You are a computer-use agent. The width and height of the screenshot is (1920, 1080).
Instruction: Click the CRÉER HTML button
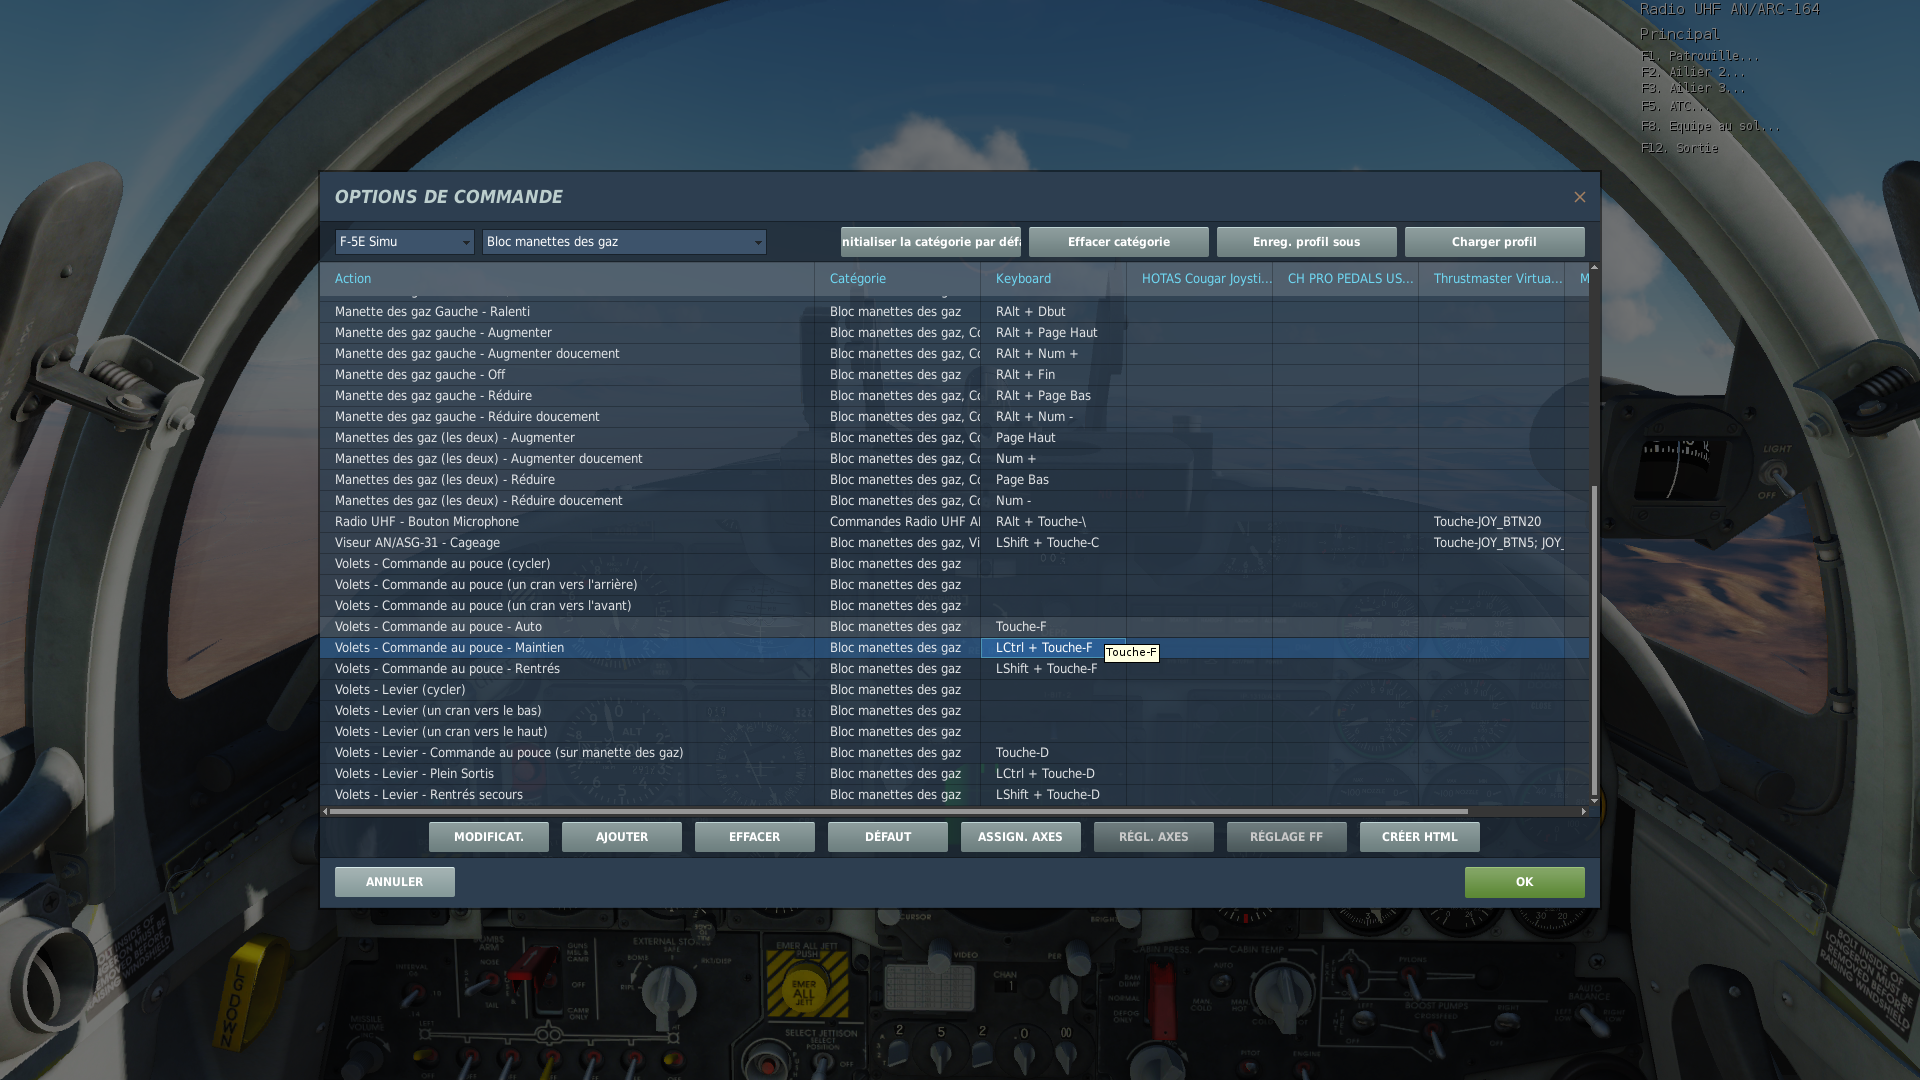tap(1419, 837)
